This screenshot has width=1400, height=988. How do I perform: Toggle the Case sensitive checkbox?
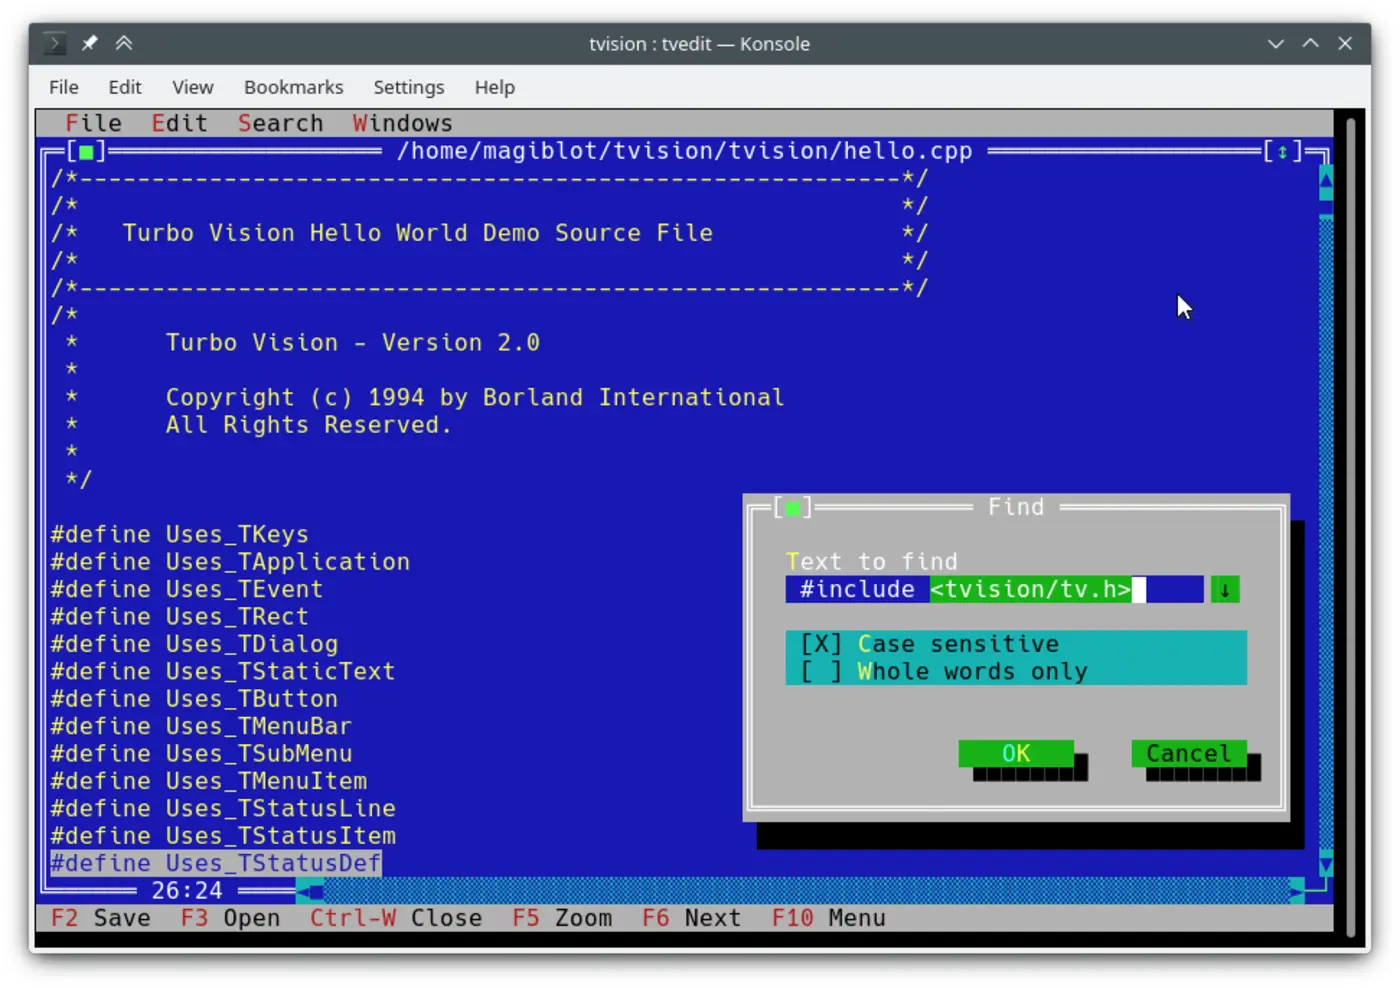click(x=821, y=645)
